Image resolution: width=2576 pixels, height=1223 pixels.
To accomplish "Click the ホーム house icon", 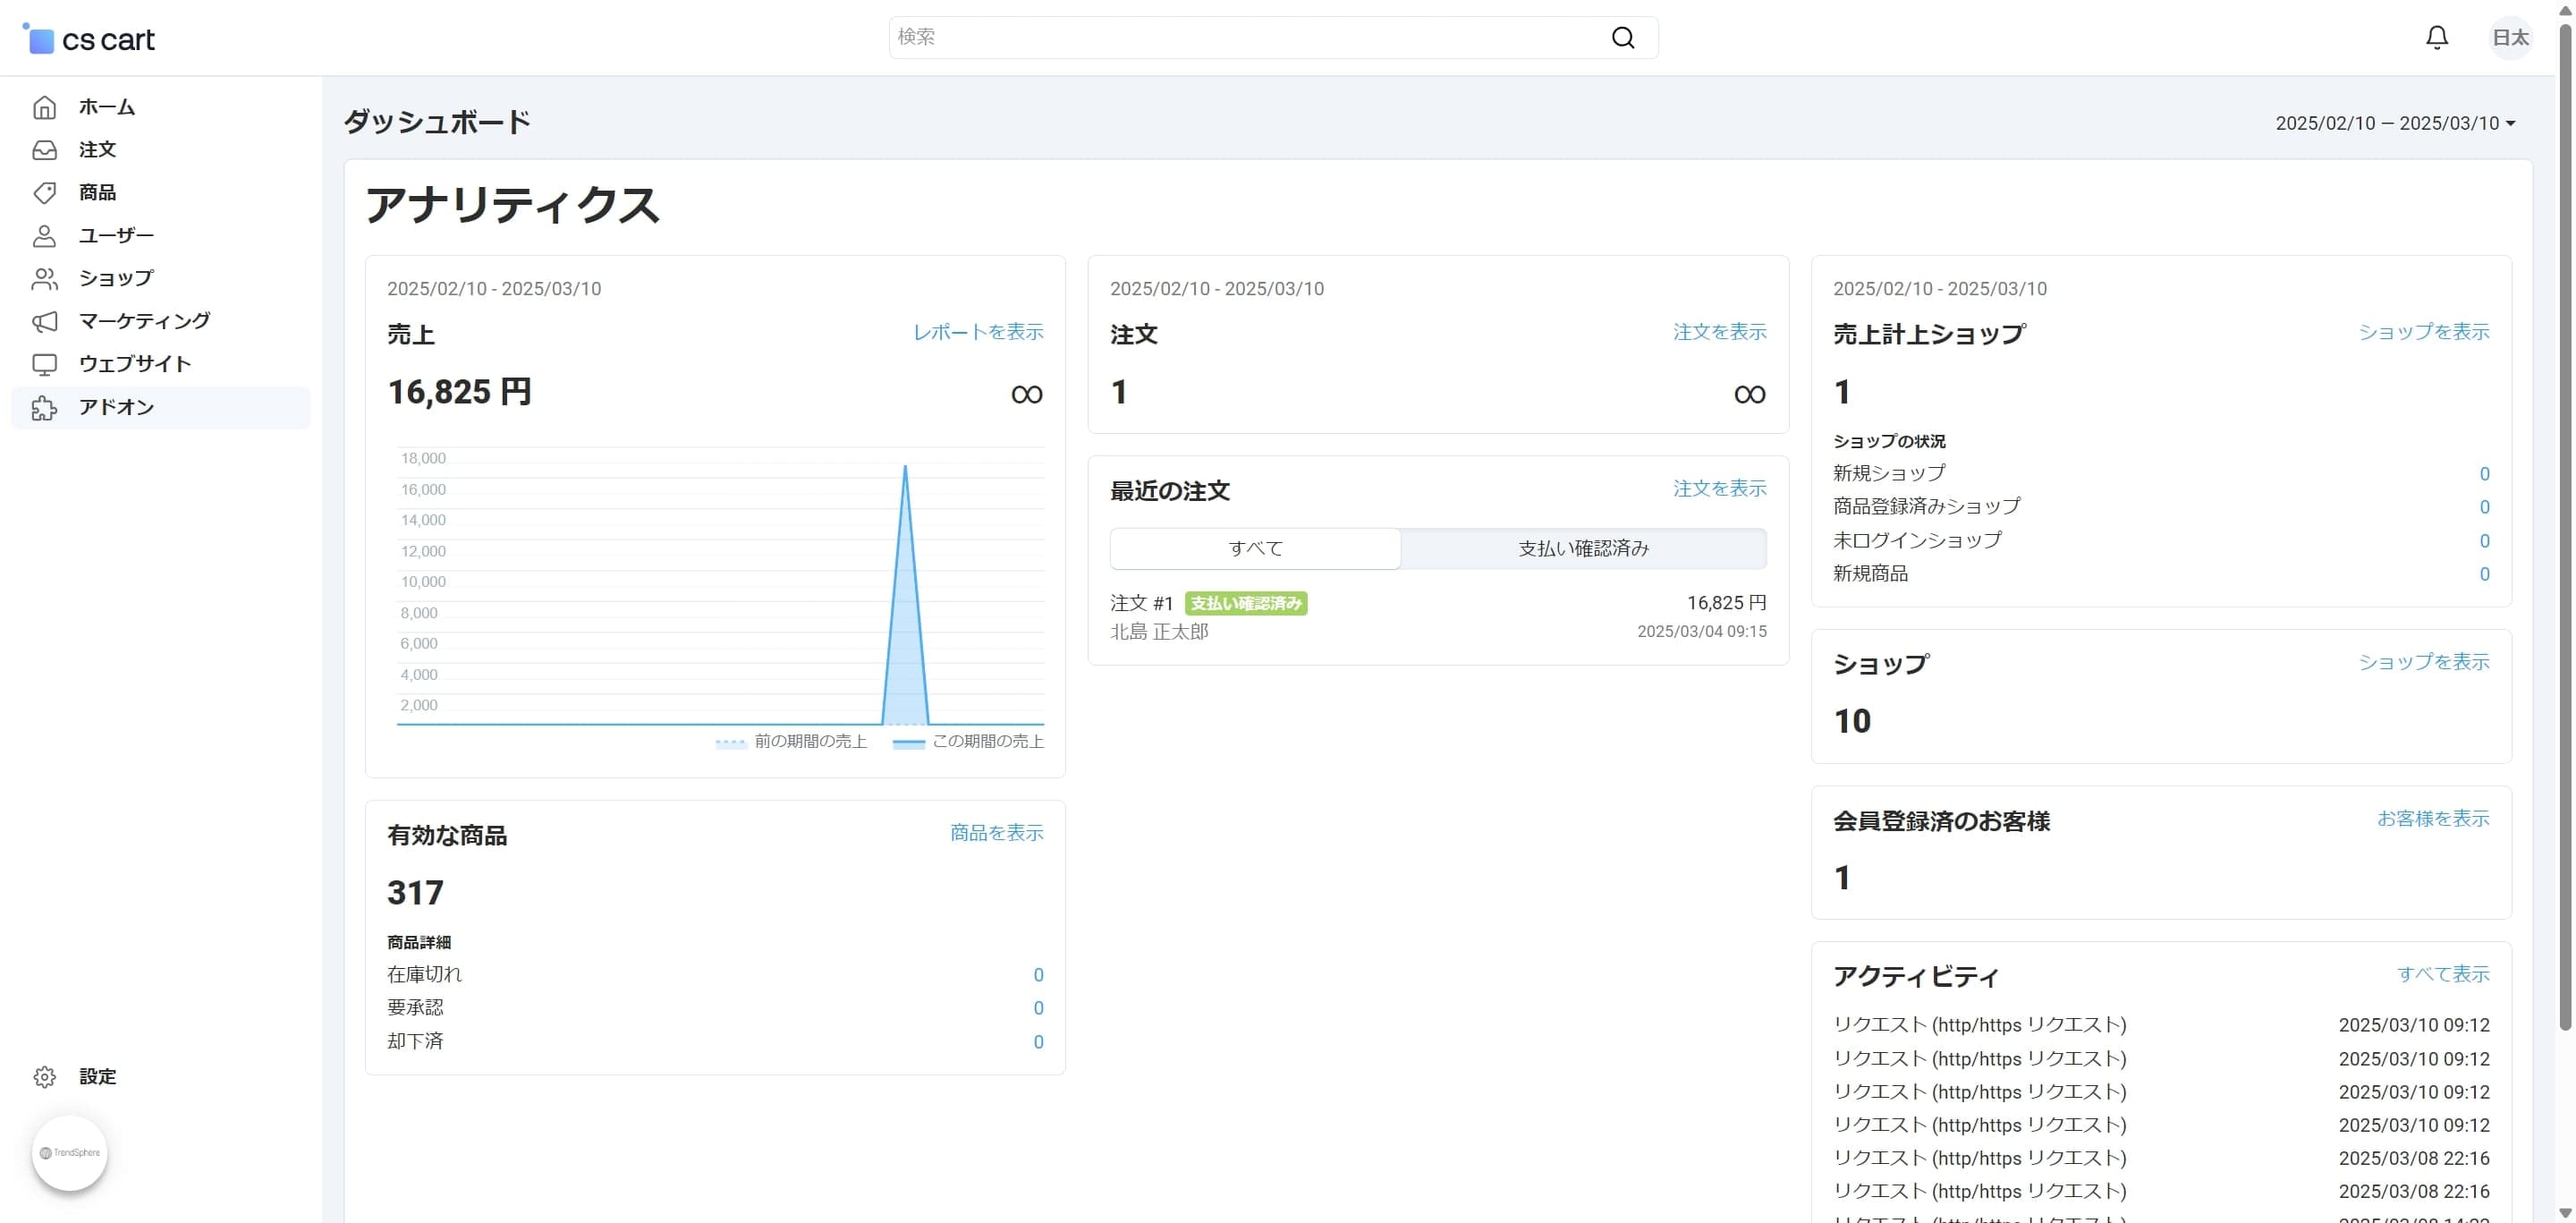I will coord(44,107).
